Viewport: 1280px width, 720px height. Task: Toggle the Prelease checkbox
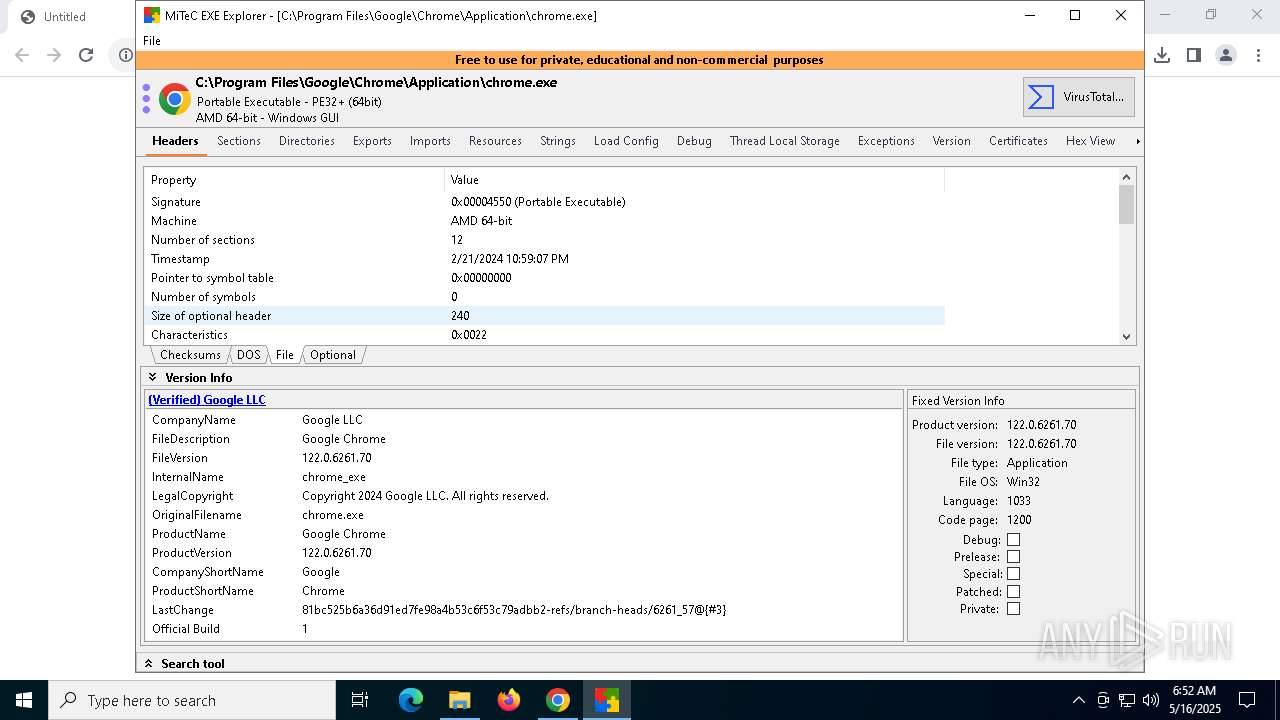tap(1013, 556)
